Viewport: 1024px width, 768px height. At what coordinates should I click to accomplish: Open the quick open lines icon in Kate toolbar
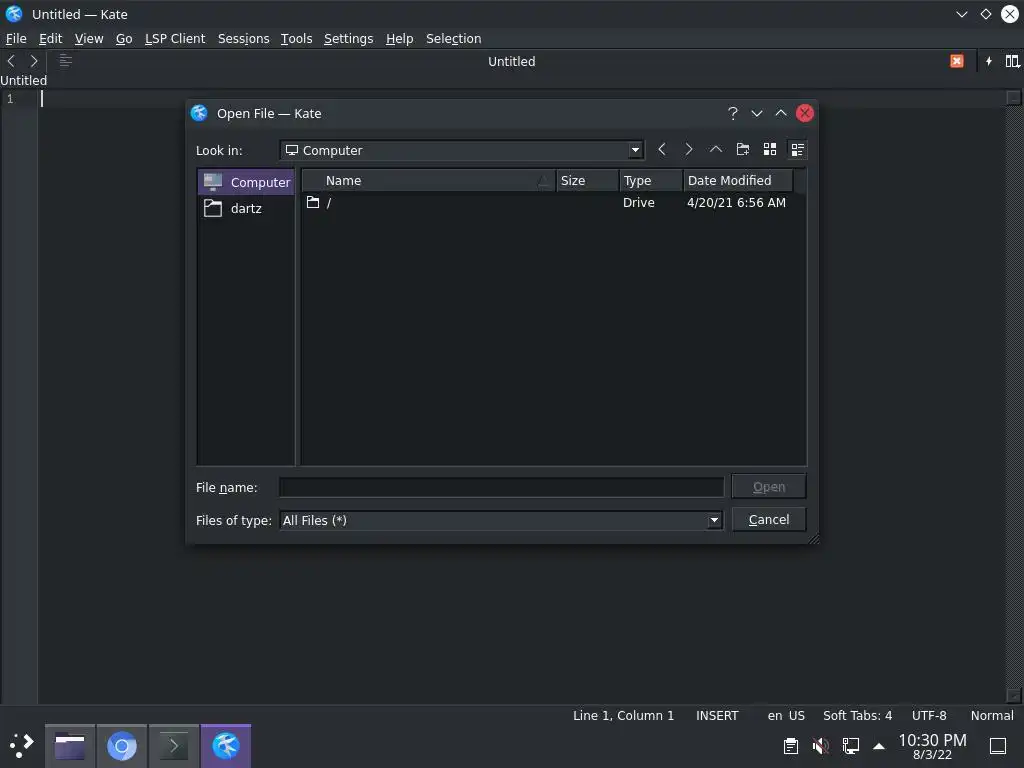[65, 61]
